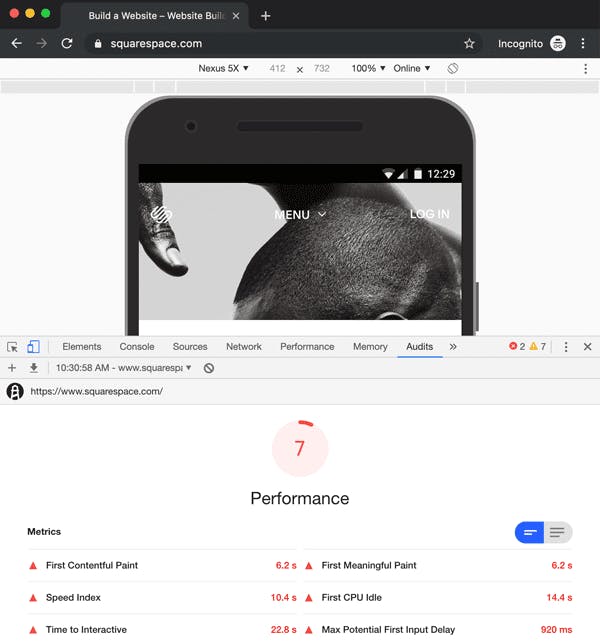Click LOG IN on the website
This screenshot has height=642, width=600.
pos(429,214)
